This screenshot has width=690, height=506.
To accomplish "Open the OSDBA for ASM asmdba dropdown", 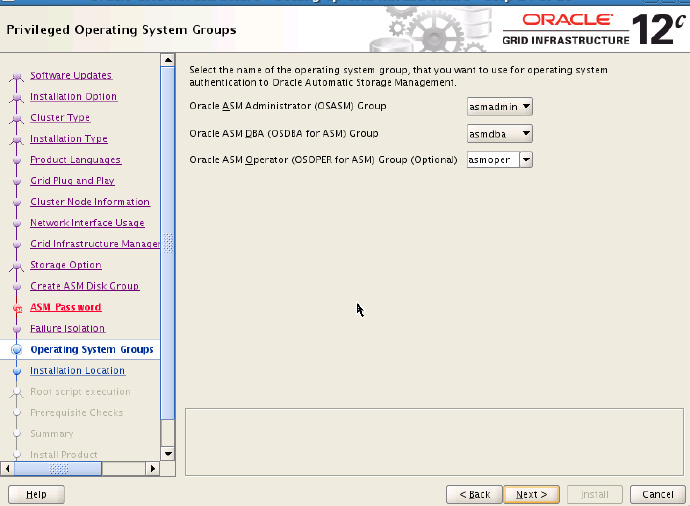I will [499, 134].
